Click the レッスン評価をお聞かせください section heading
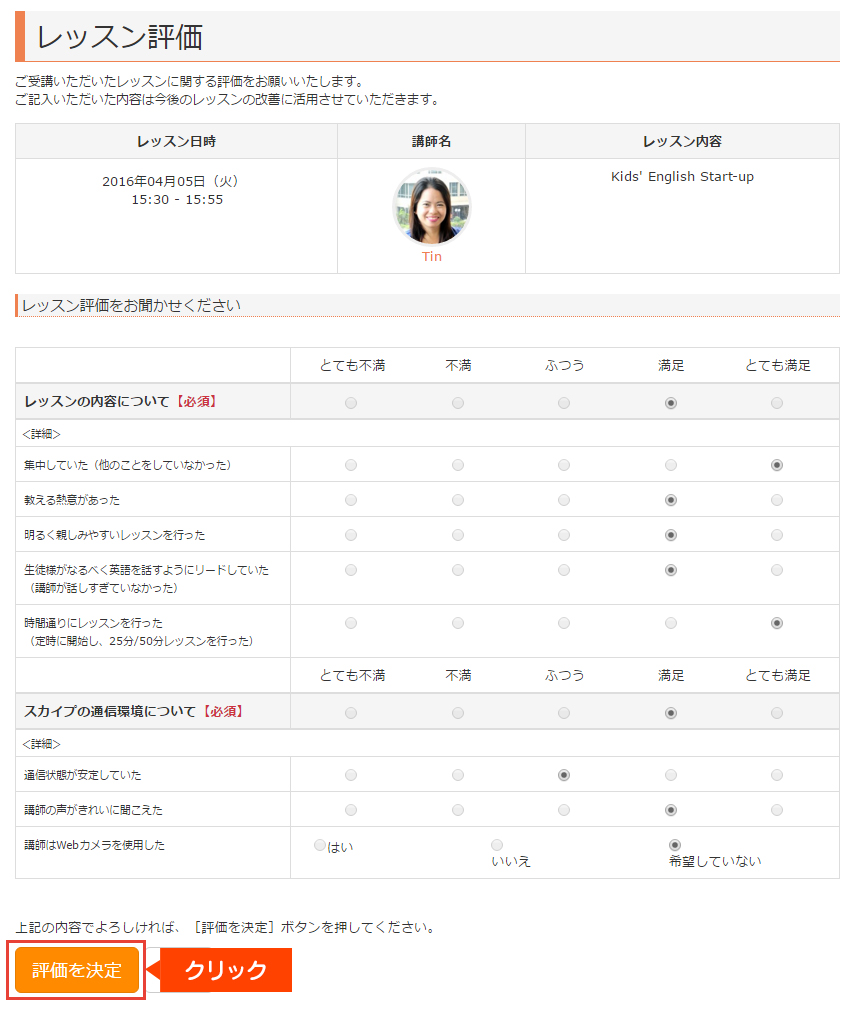Image resolution: width=855 pixels, height=1010 pixels. click(131, 305)
